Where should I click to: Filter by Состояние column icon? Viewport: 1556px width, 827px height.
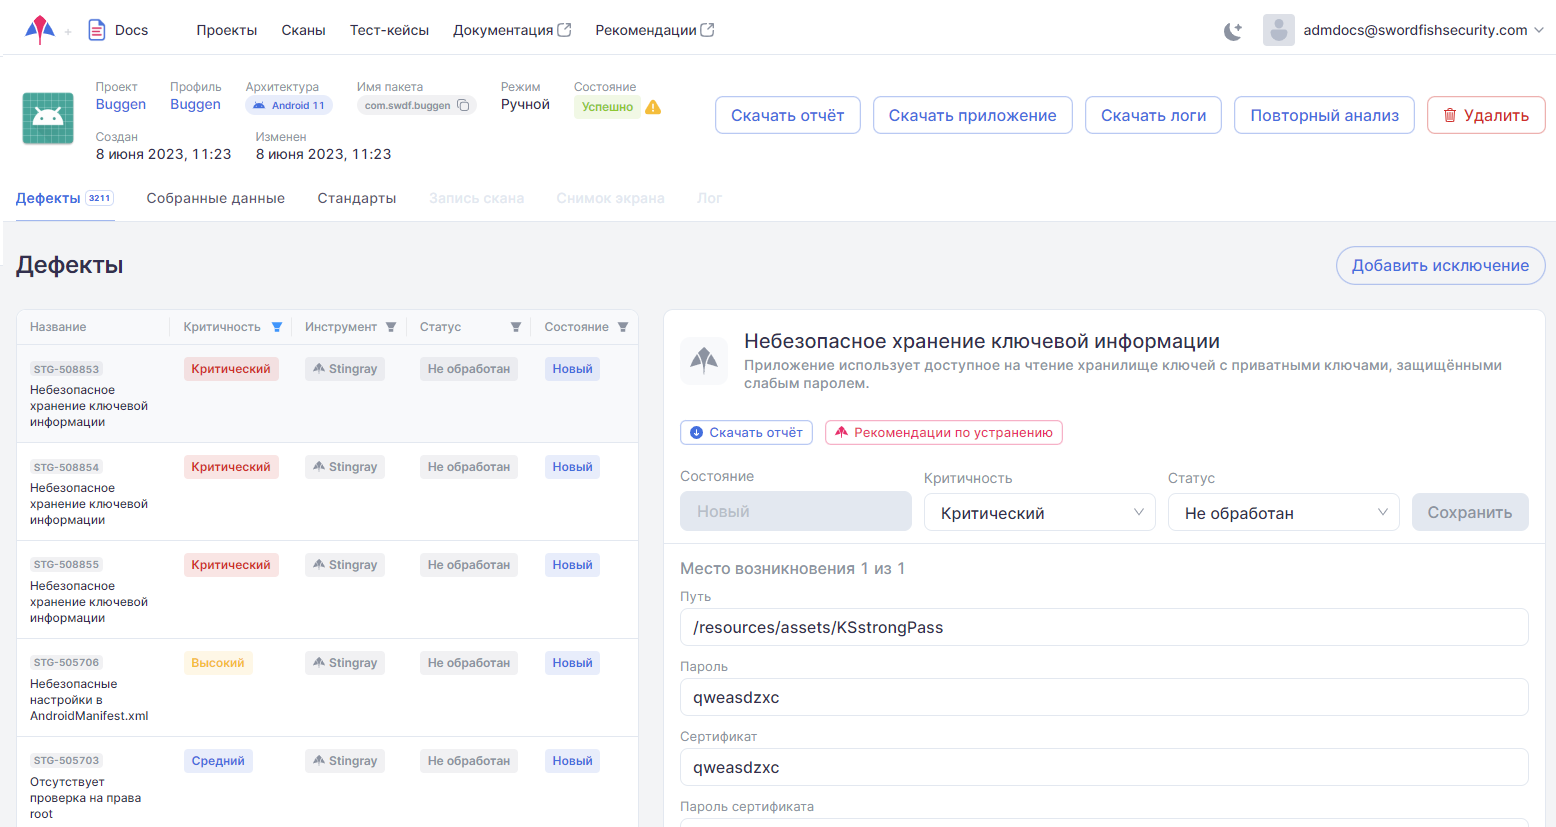coord(623,327)
